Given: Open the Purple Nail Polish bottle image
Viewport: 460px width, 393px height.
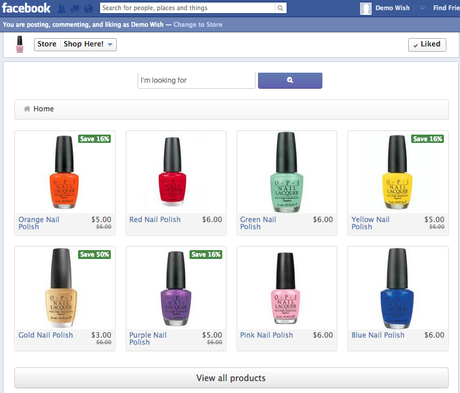Looking at the screenshot, I should [x=176, y=289].
